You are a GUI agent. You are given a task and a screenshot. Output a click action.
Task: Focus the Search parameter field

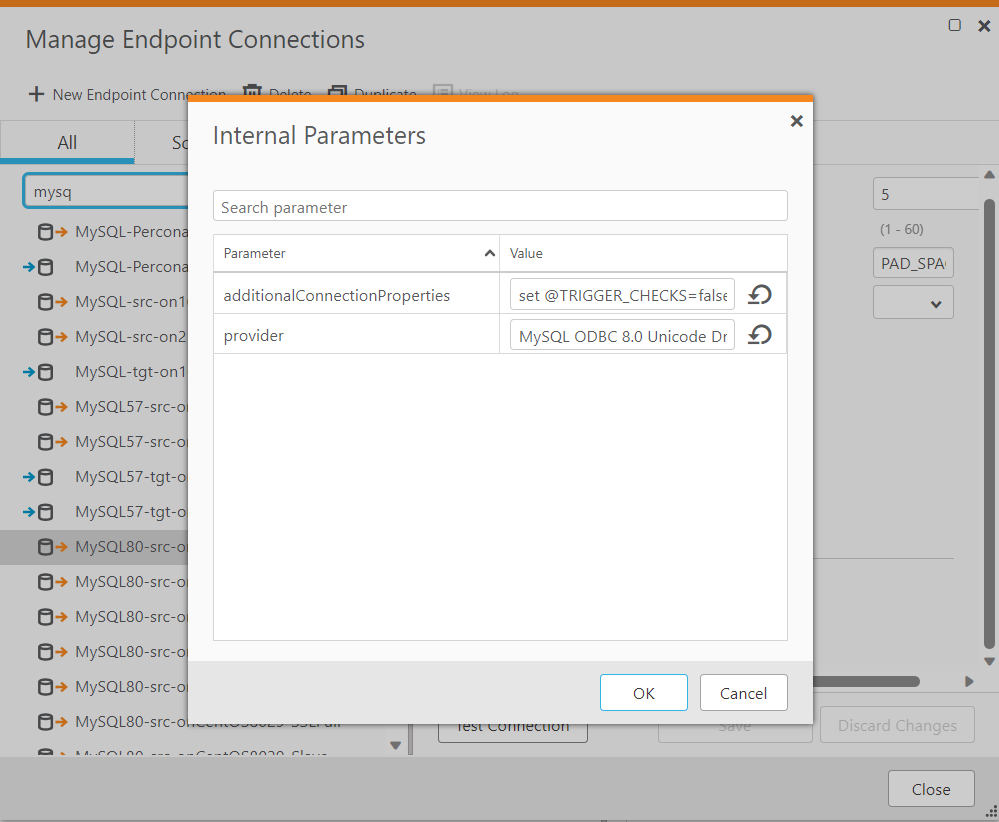[x=500, y=207]
